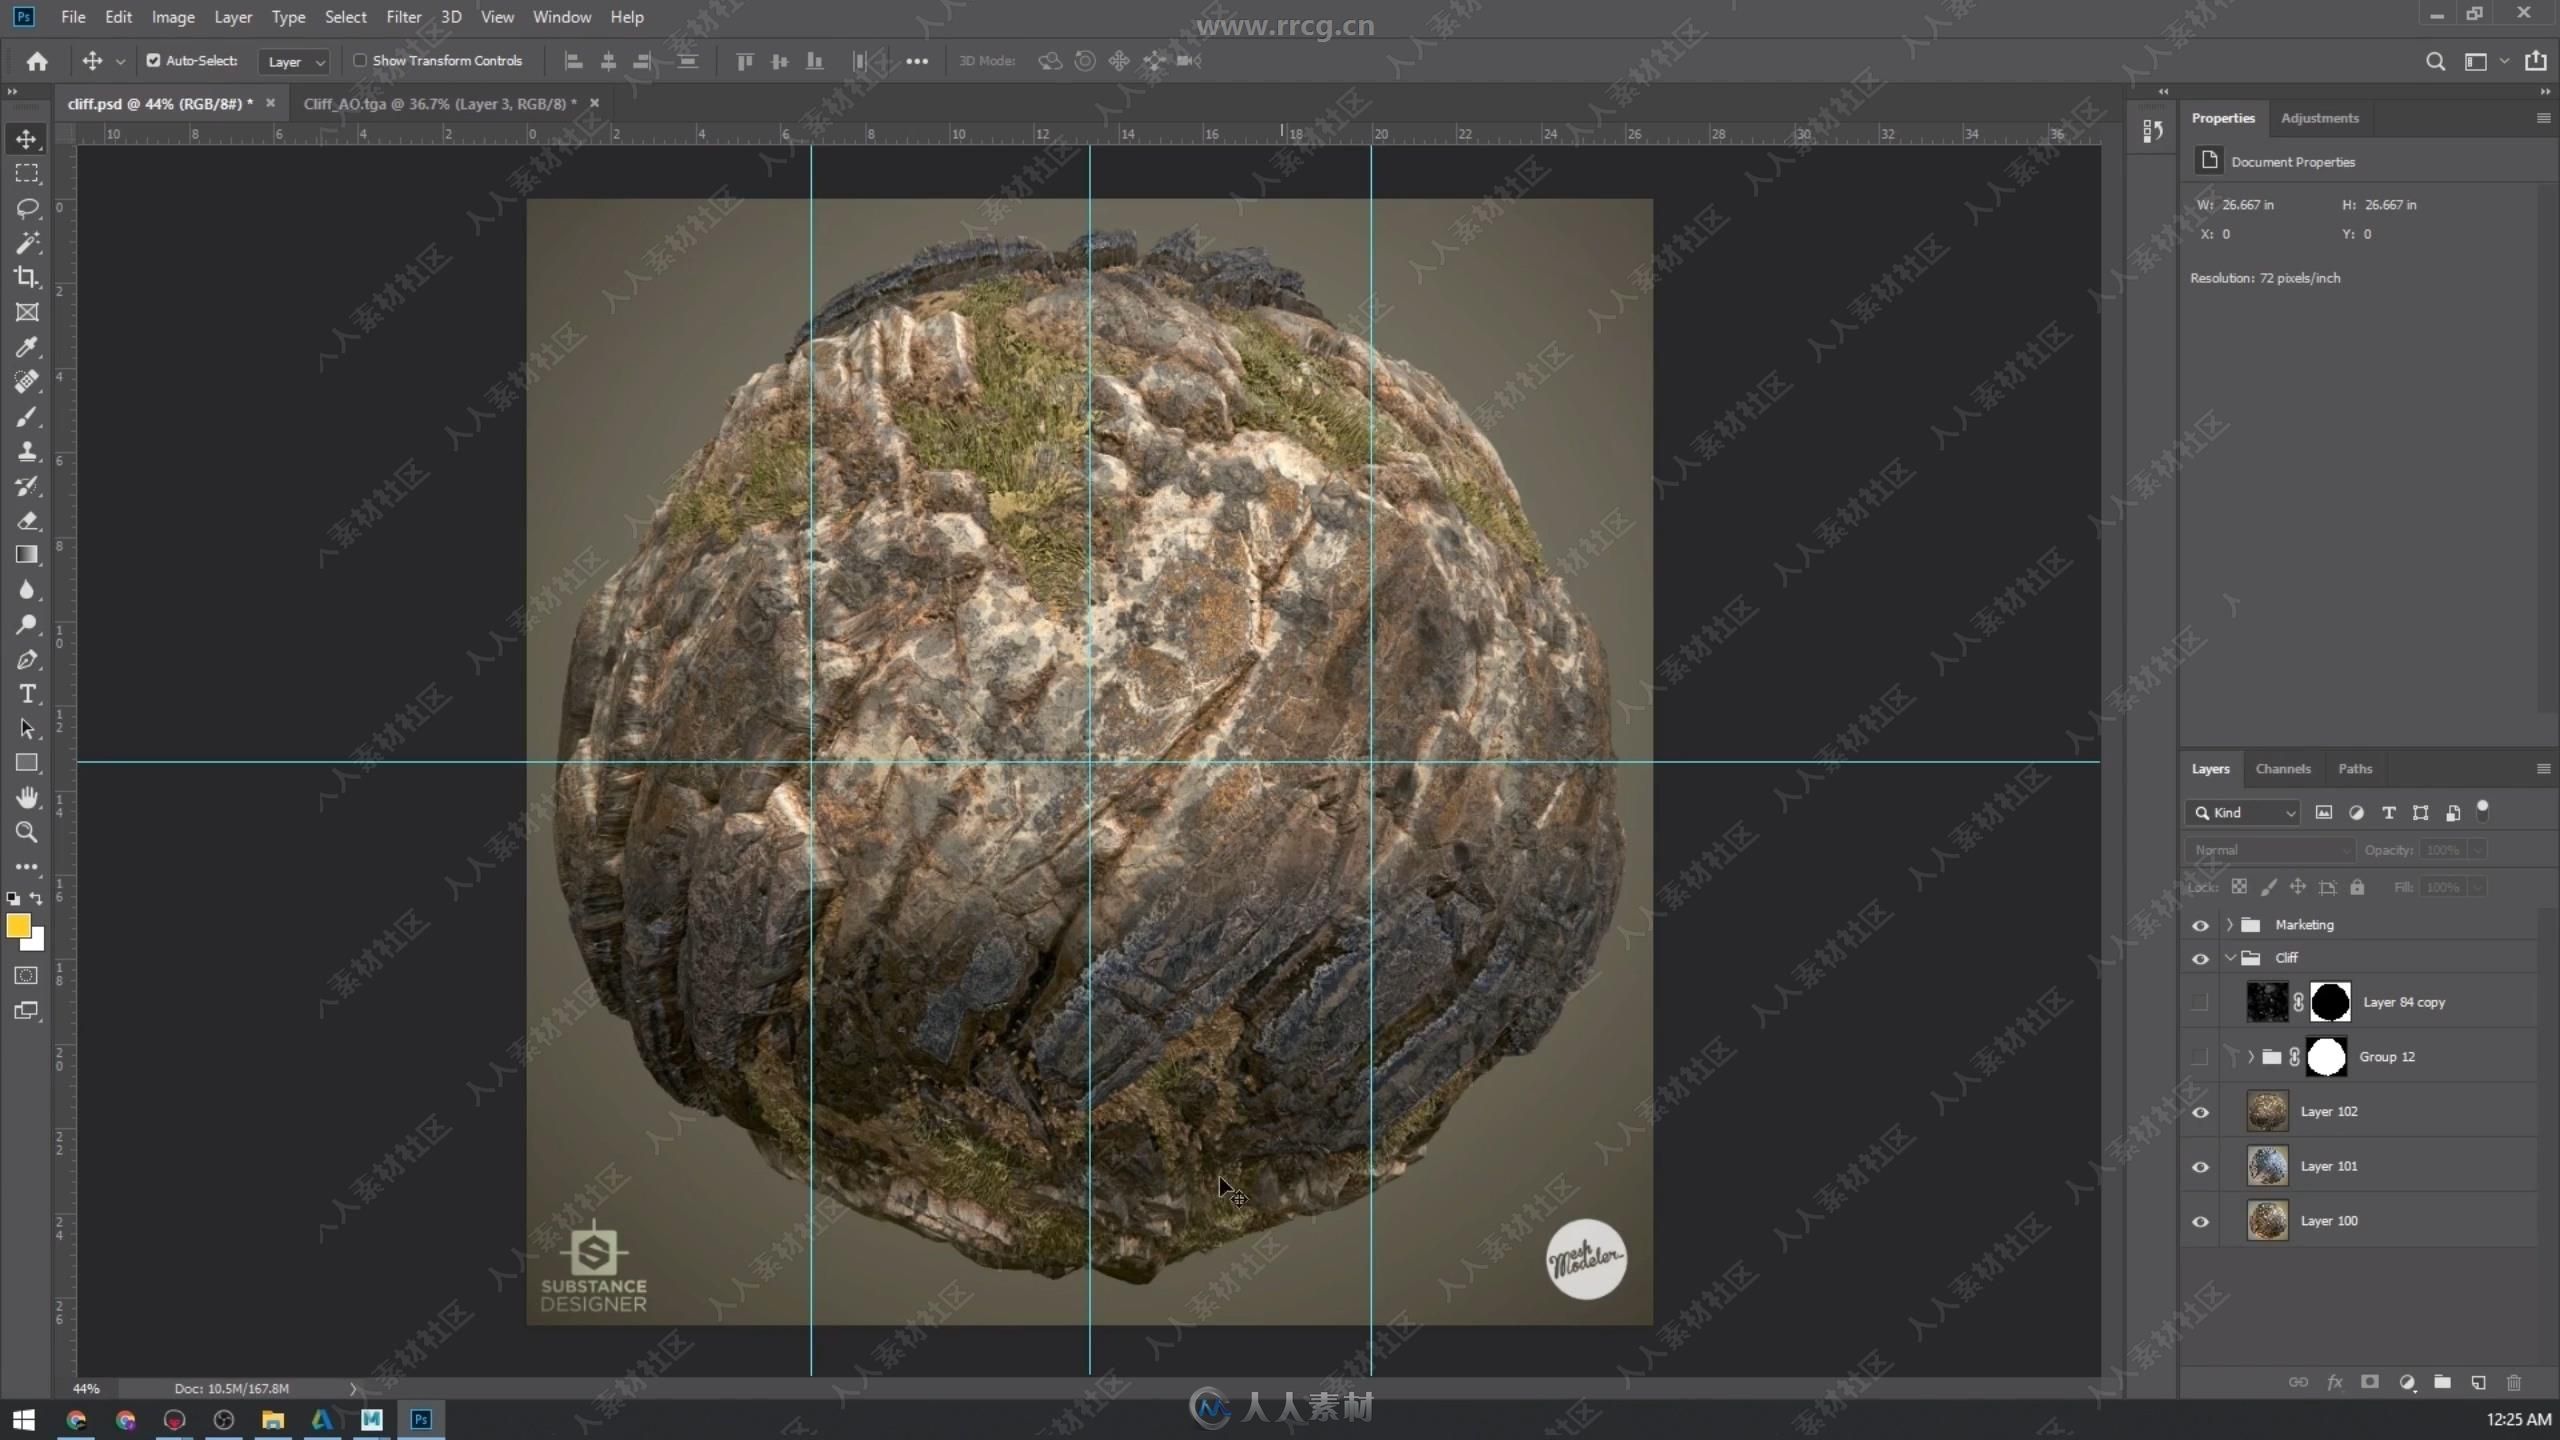Select the Text tool
Image resolution: width=2560 pixels, height=1440 pixels.
(x=26, y=693)
